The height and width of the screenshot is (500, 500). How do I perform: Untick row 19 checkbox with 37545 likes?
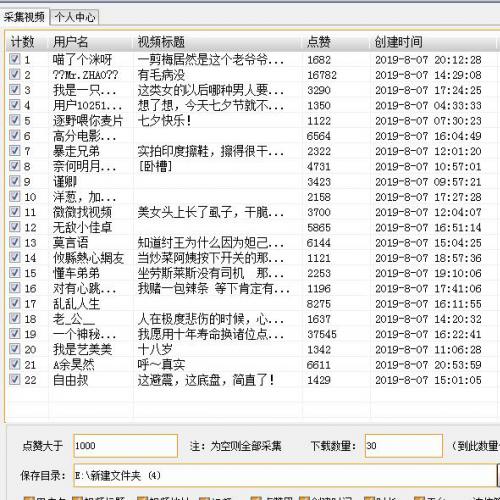tap(15, 334)
